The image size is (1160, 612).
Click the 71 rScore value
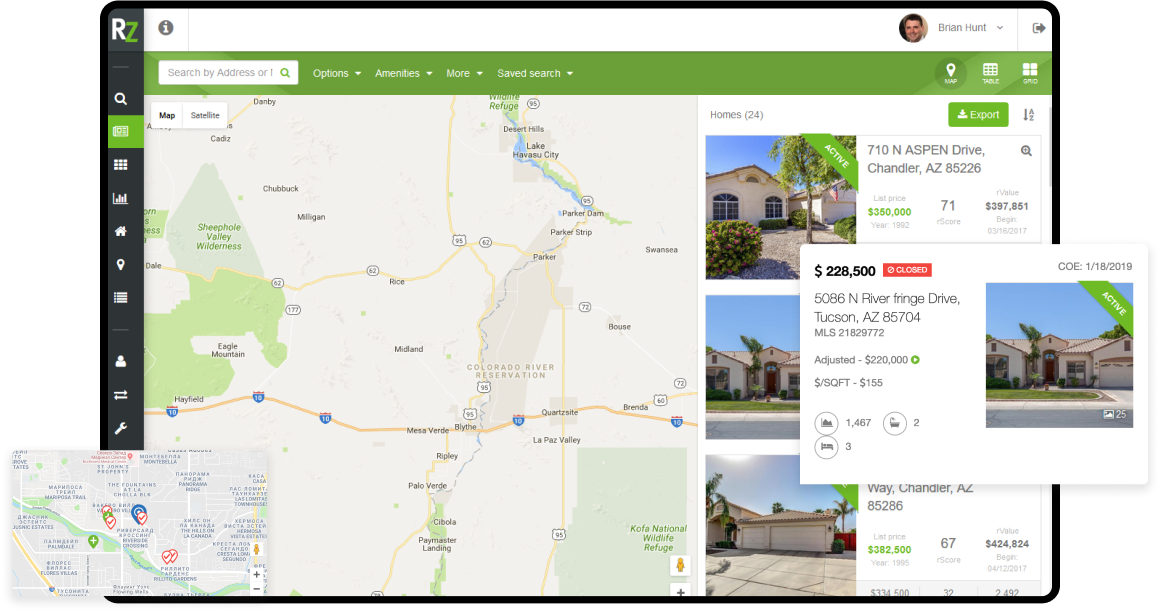tap(948, 206)
